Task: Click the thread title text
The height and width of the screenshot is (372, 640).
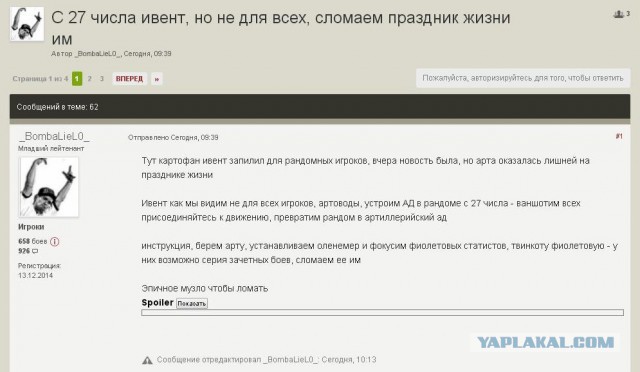Action: (x=281, y=28)
